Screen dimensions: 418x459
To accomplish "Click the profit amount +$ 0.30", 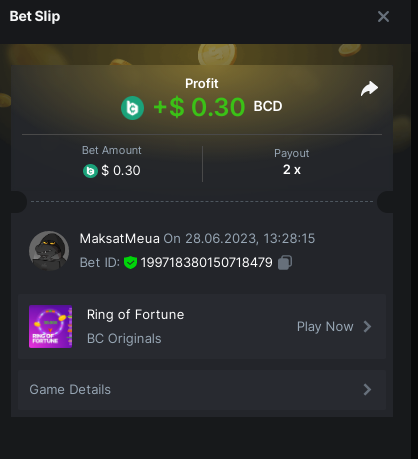I will [199, 107].
